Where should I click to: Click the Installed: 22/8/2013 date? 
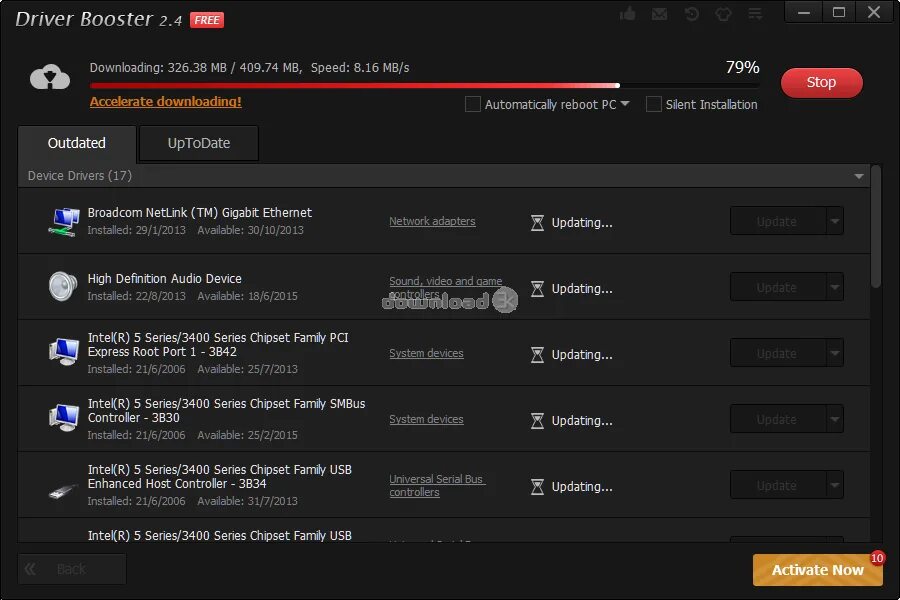click(137, 296)
